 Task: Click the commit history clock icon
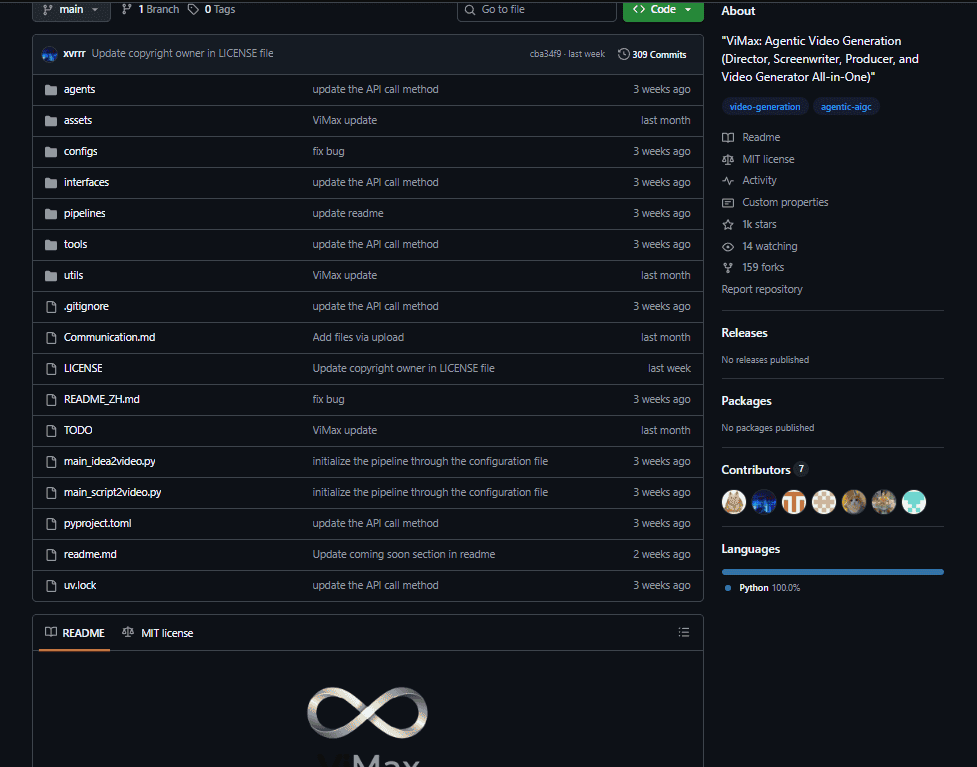pyautogui.click(x=624, y=54)
